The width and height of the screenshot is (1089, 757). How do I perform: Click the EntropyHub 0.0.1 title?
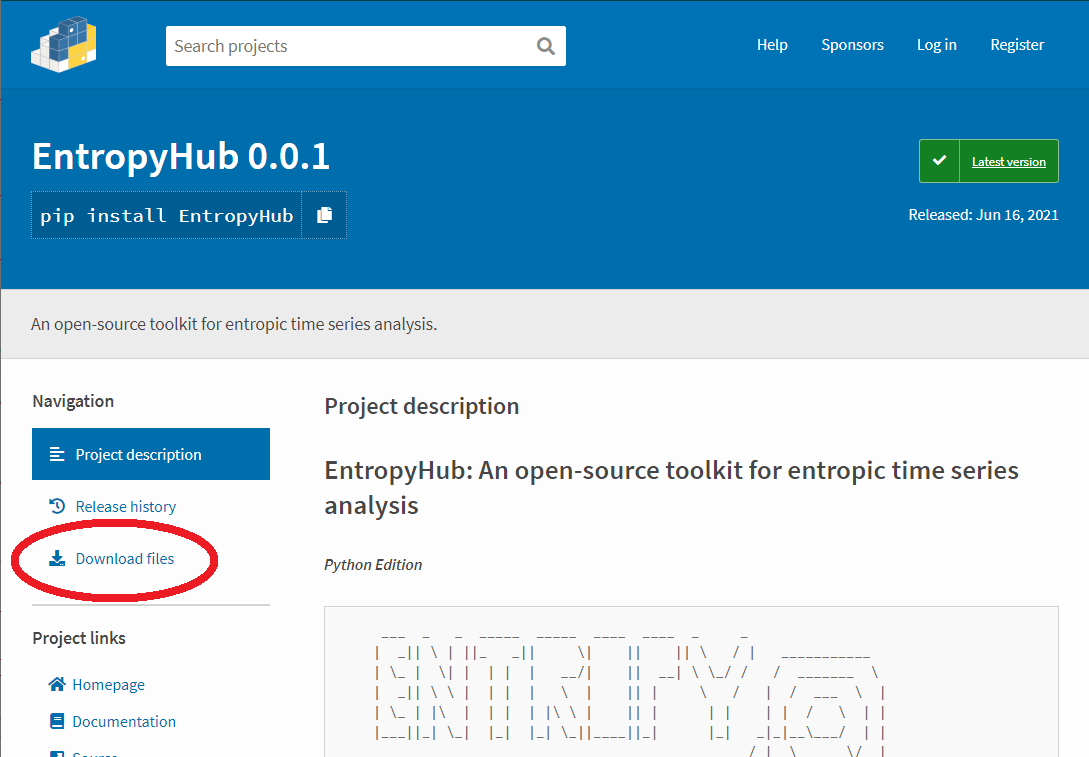181,156
